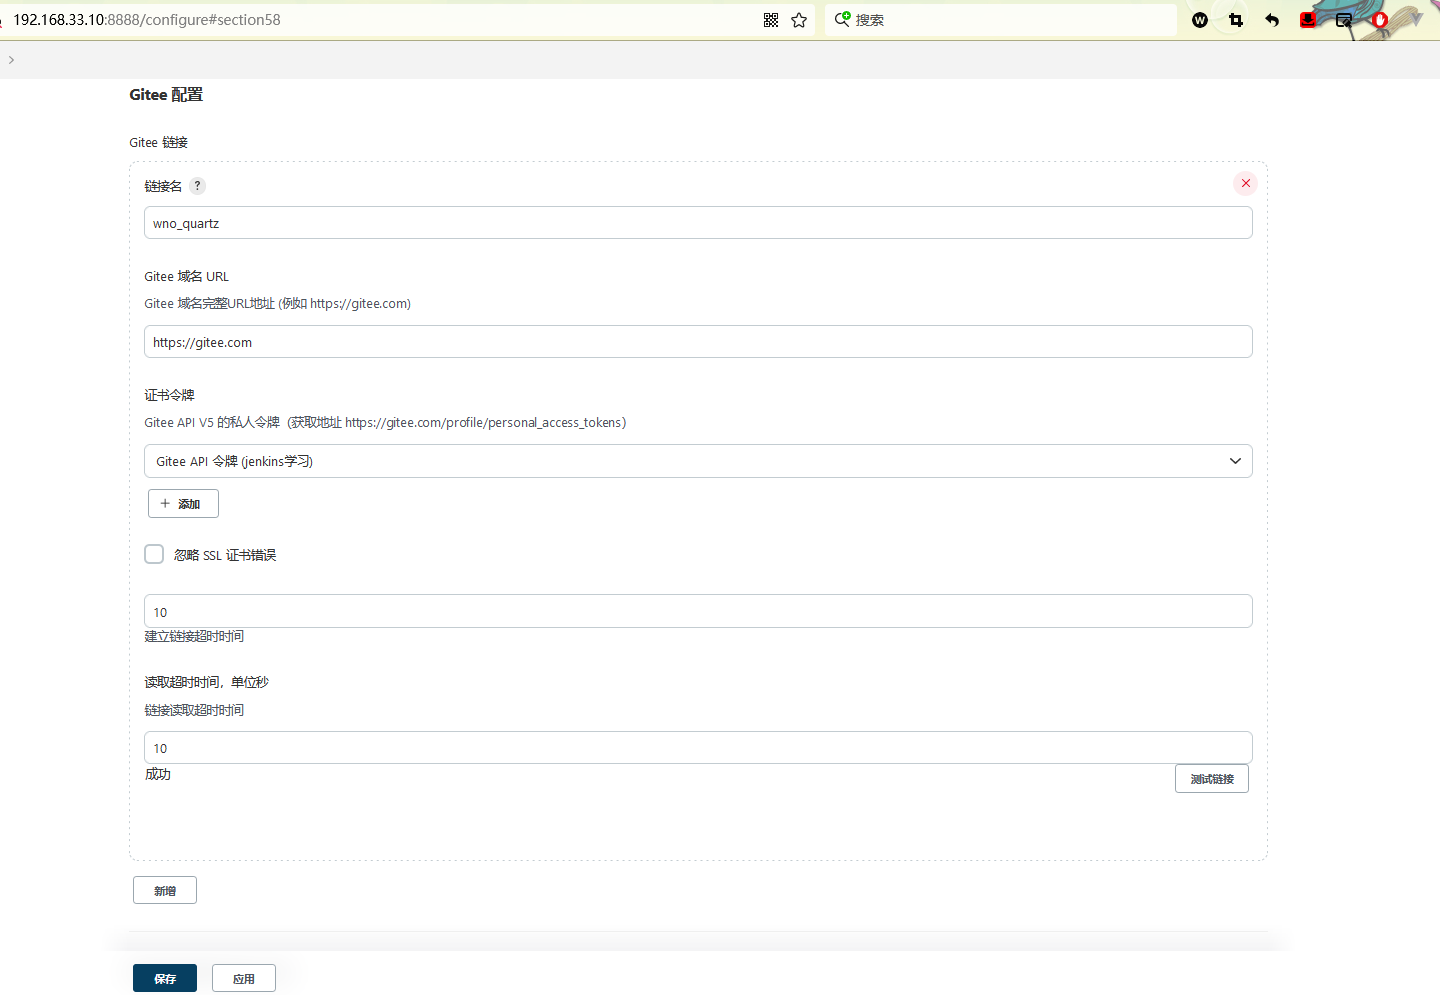1440x995 pixels.
Task: Expand the breadcrumb chevron at top left
Action: point(11,60)
